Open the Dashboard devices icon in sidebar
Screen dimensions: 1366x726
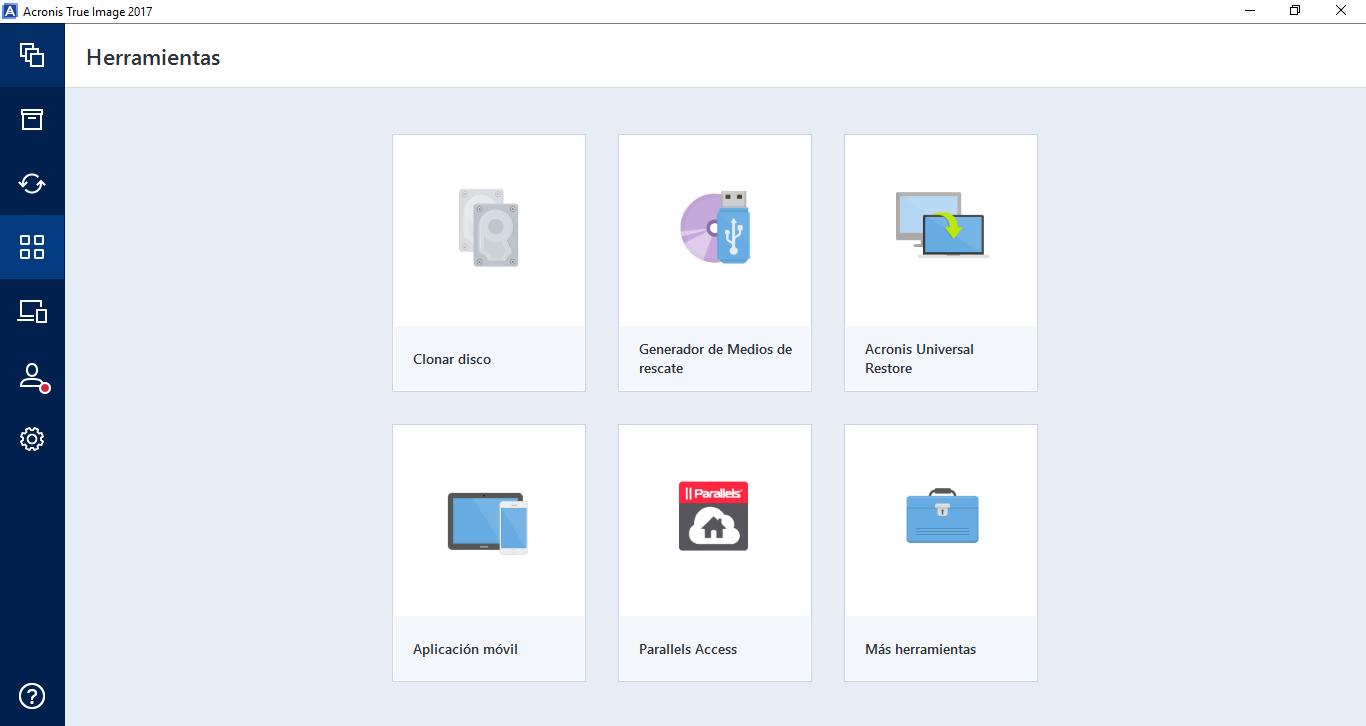pos(32,311)
